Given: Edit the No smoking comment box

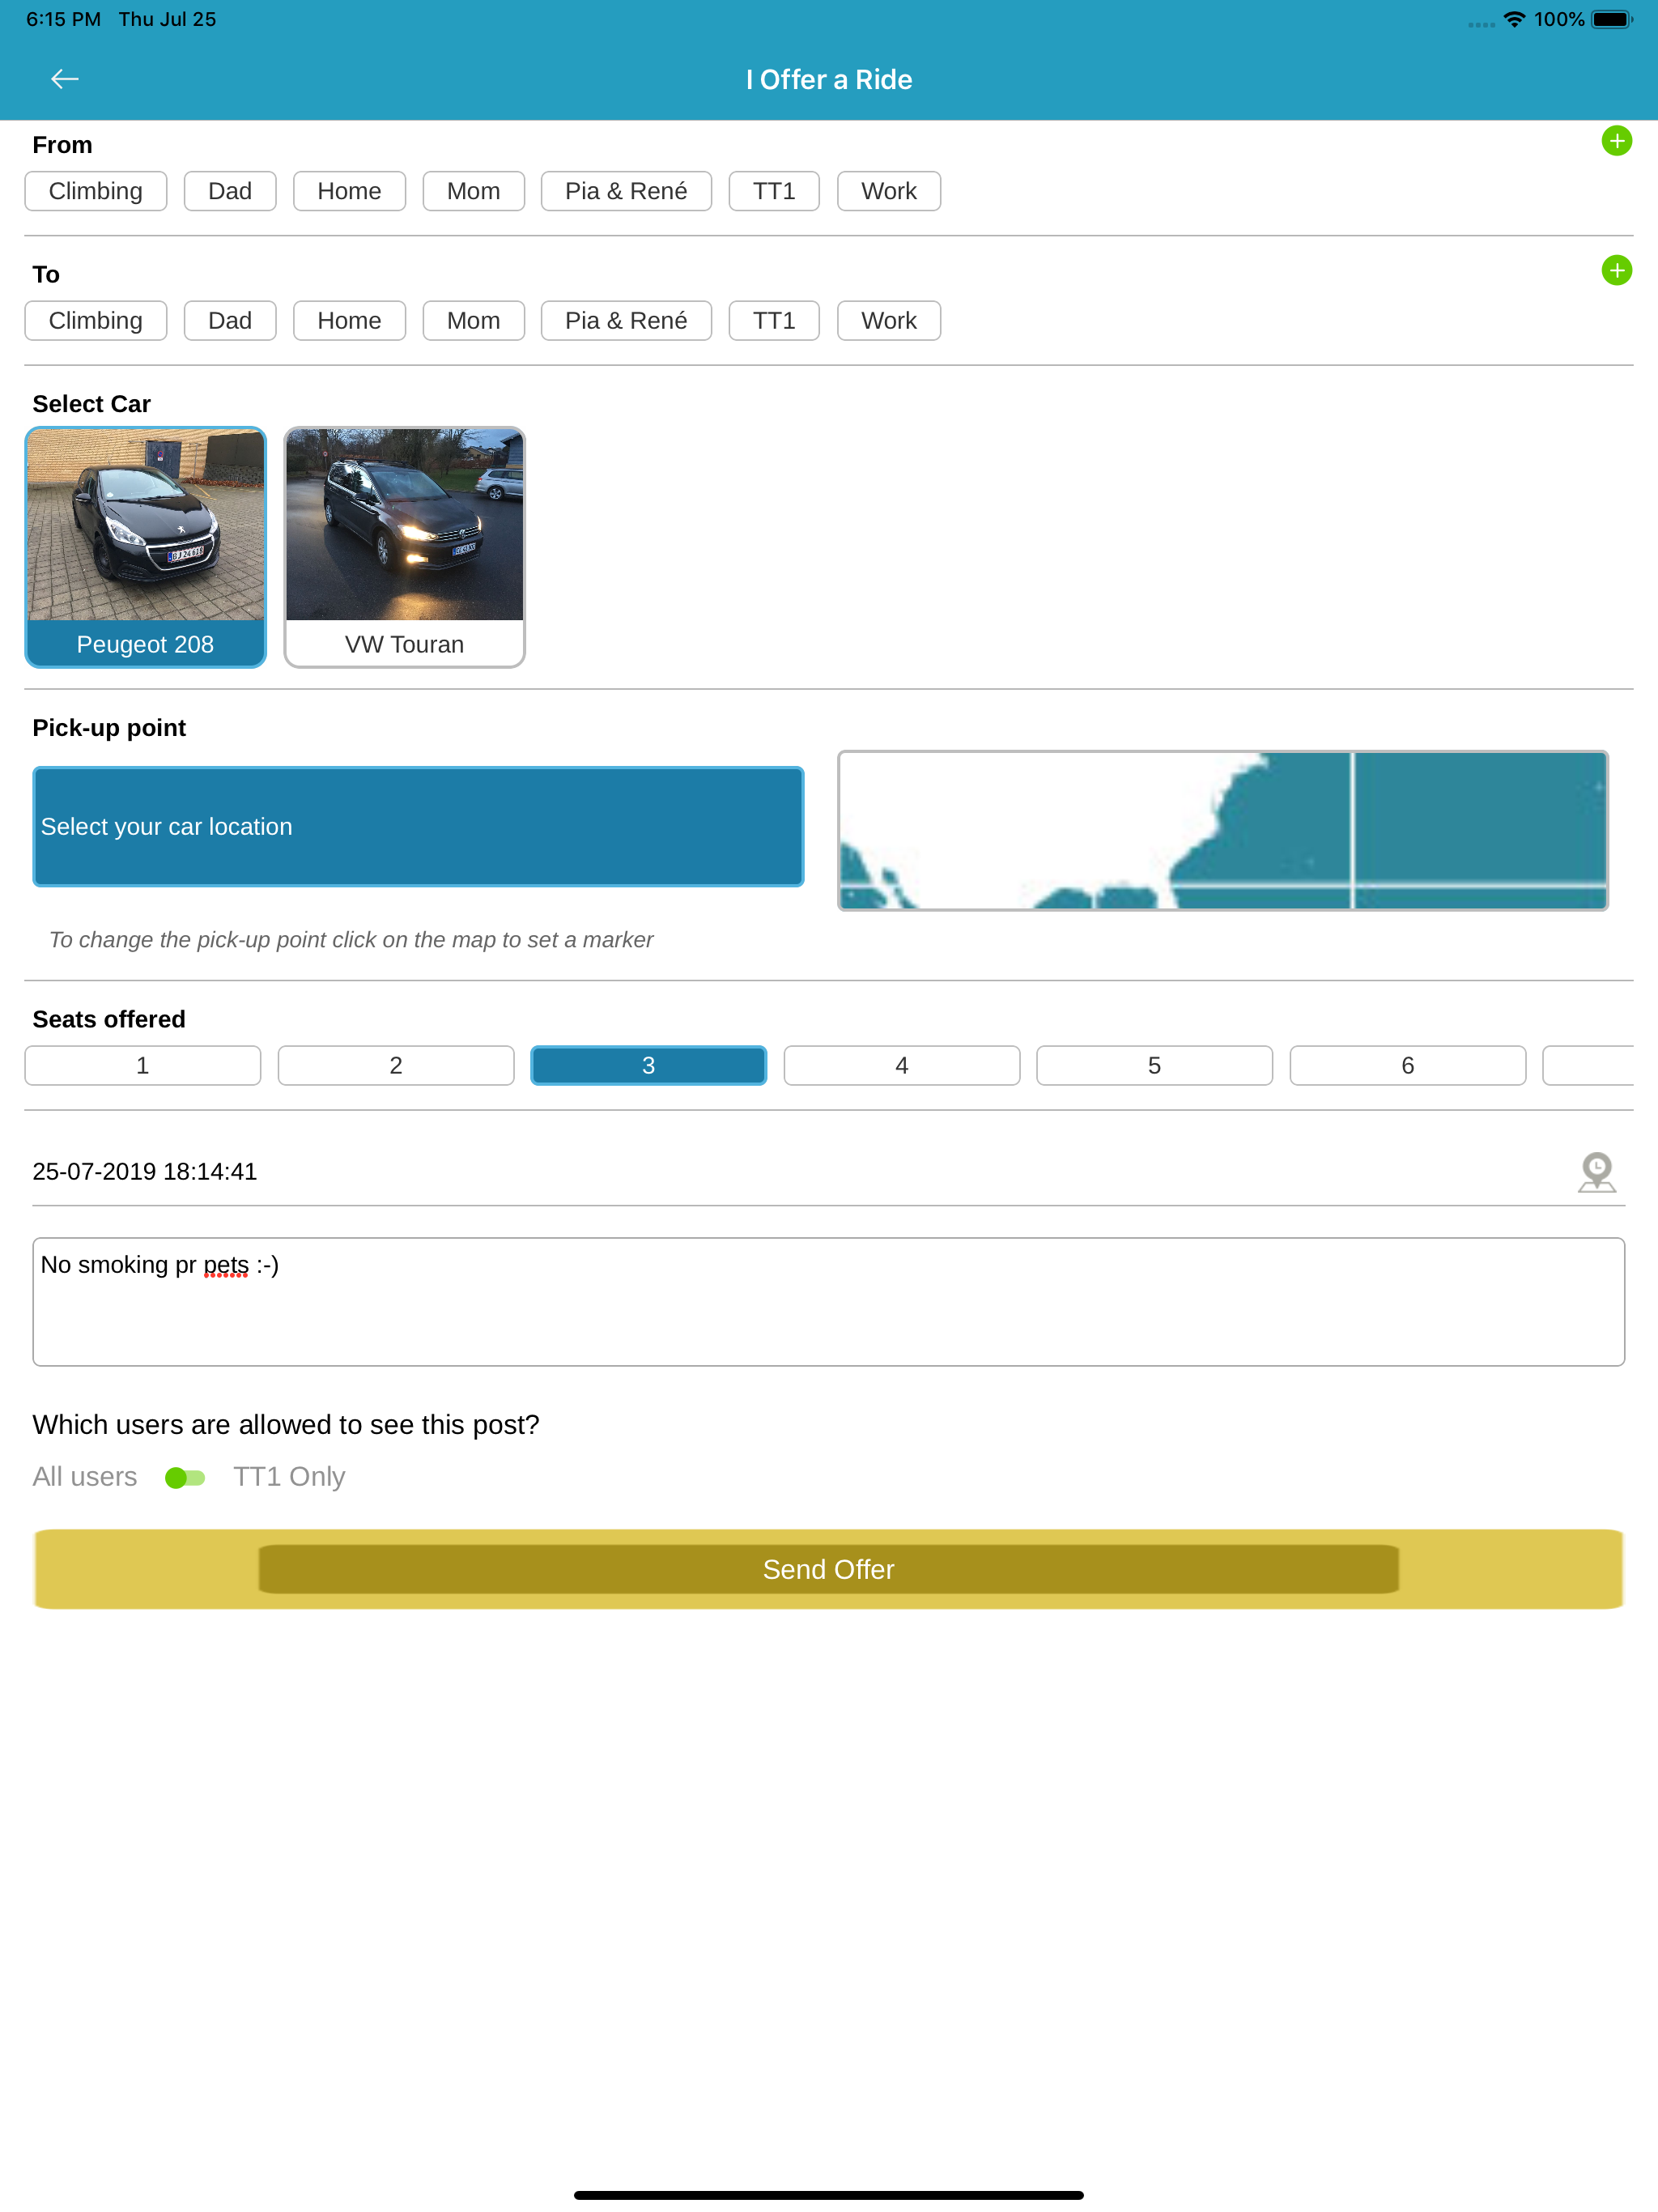Looking at the screenshot, I should 828,1301.
